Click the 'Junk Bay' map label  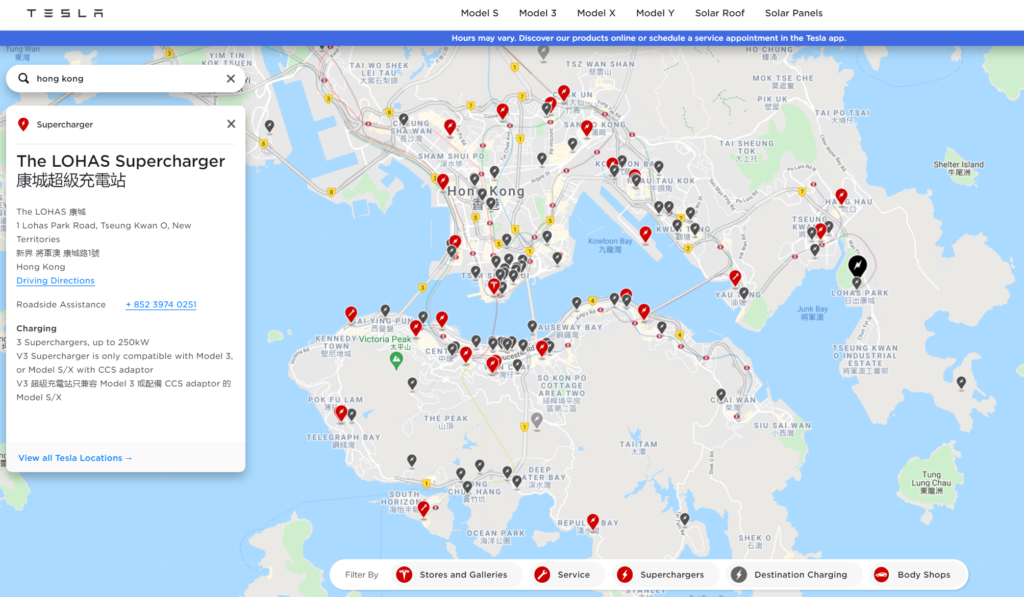tap(812, 313)
